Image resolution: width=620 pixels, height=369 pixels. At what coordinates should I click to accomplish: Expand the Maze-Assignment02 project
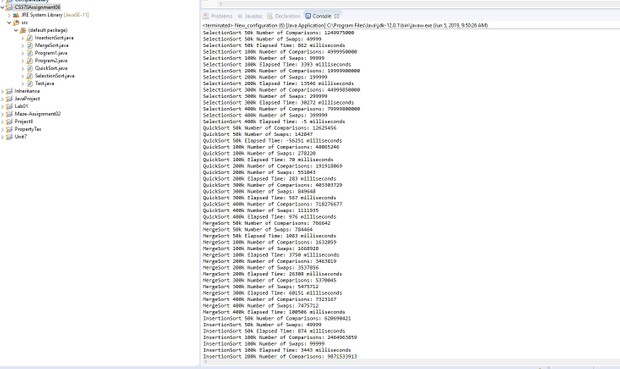click(x=2, y=114)
